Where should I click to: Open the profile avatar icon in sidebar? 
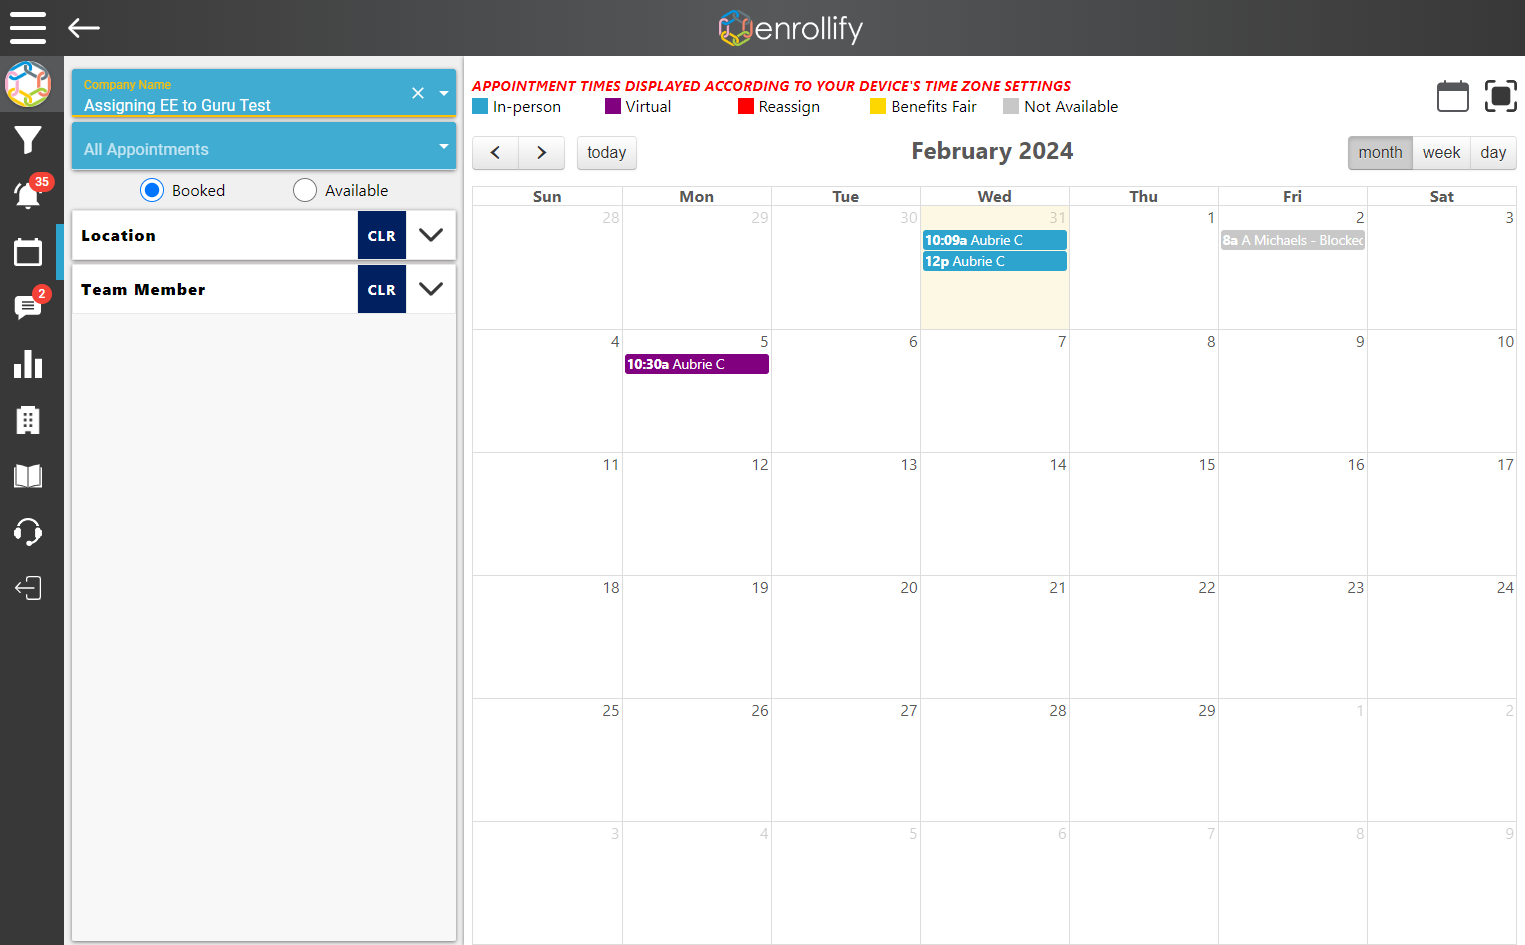click(28, 84)
